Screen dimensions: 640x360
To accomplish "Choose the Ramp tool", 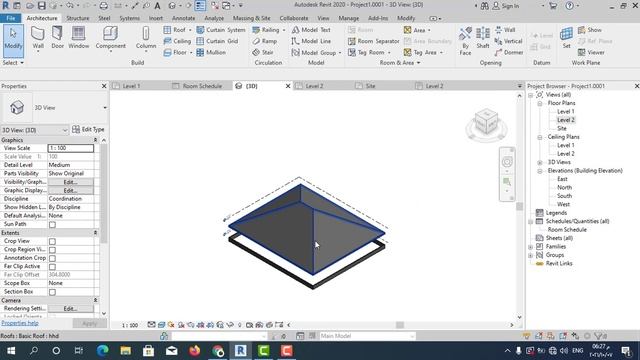I will [x=264, y=41].
